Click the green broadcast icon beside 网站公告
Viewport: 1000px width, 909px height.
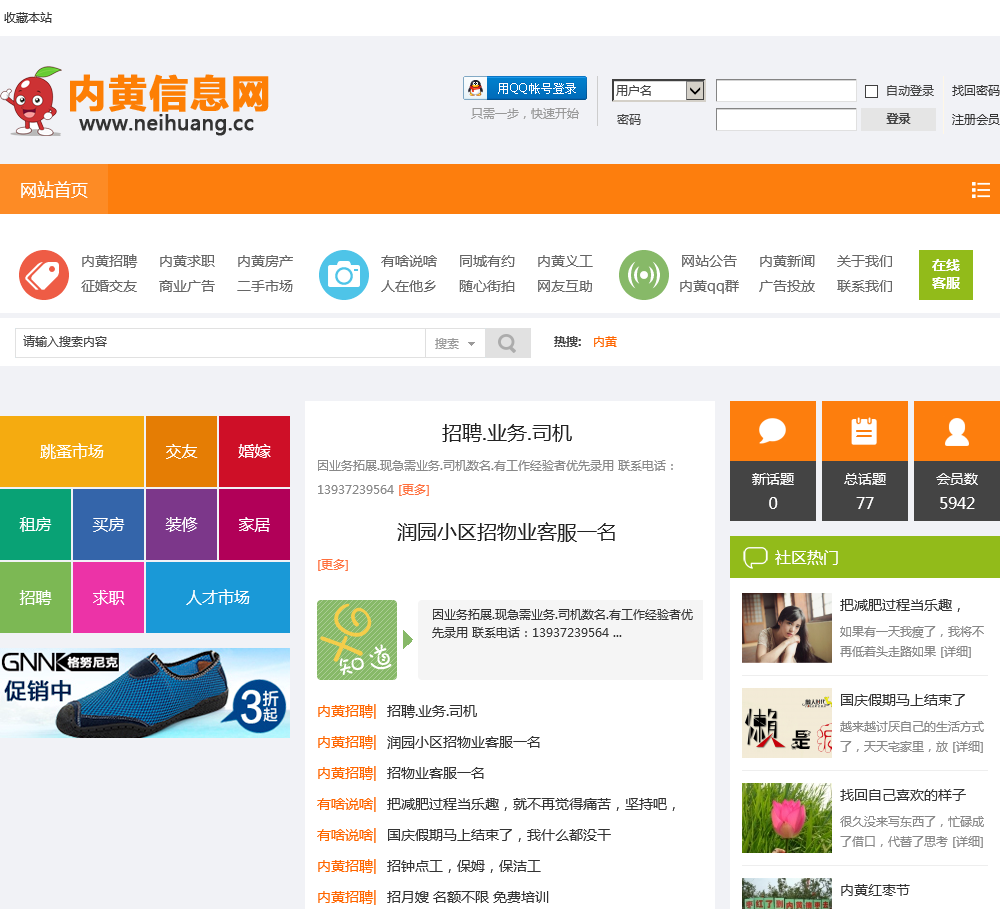pyautogui.click(x=643, y=274)
